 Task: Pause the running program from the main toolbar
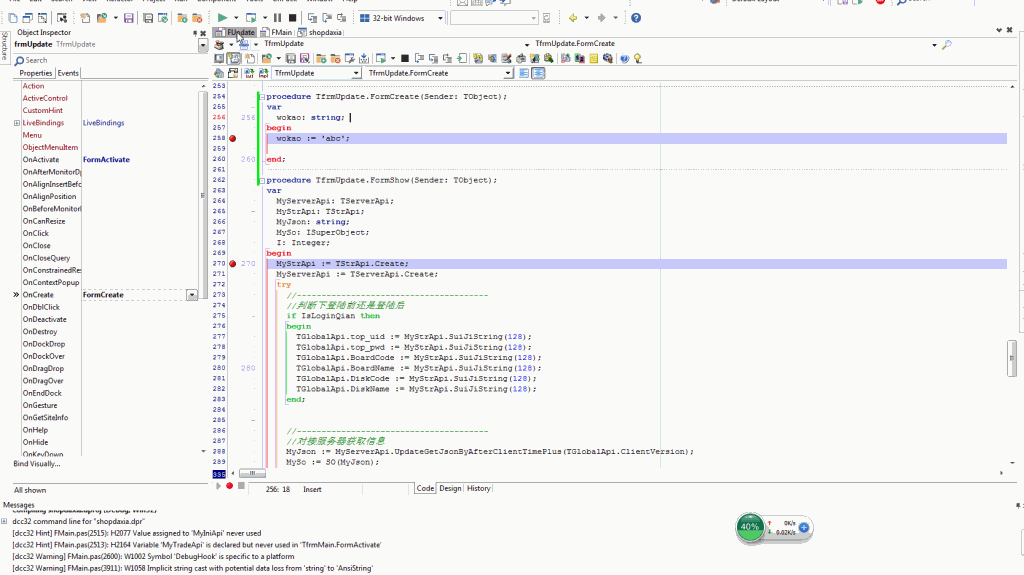pyautogui.click(x=278, y=18)
